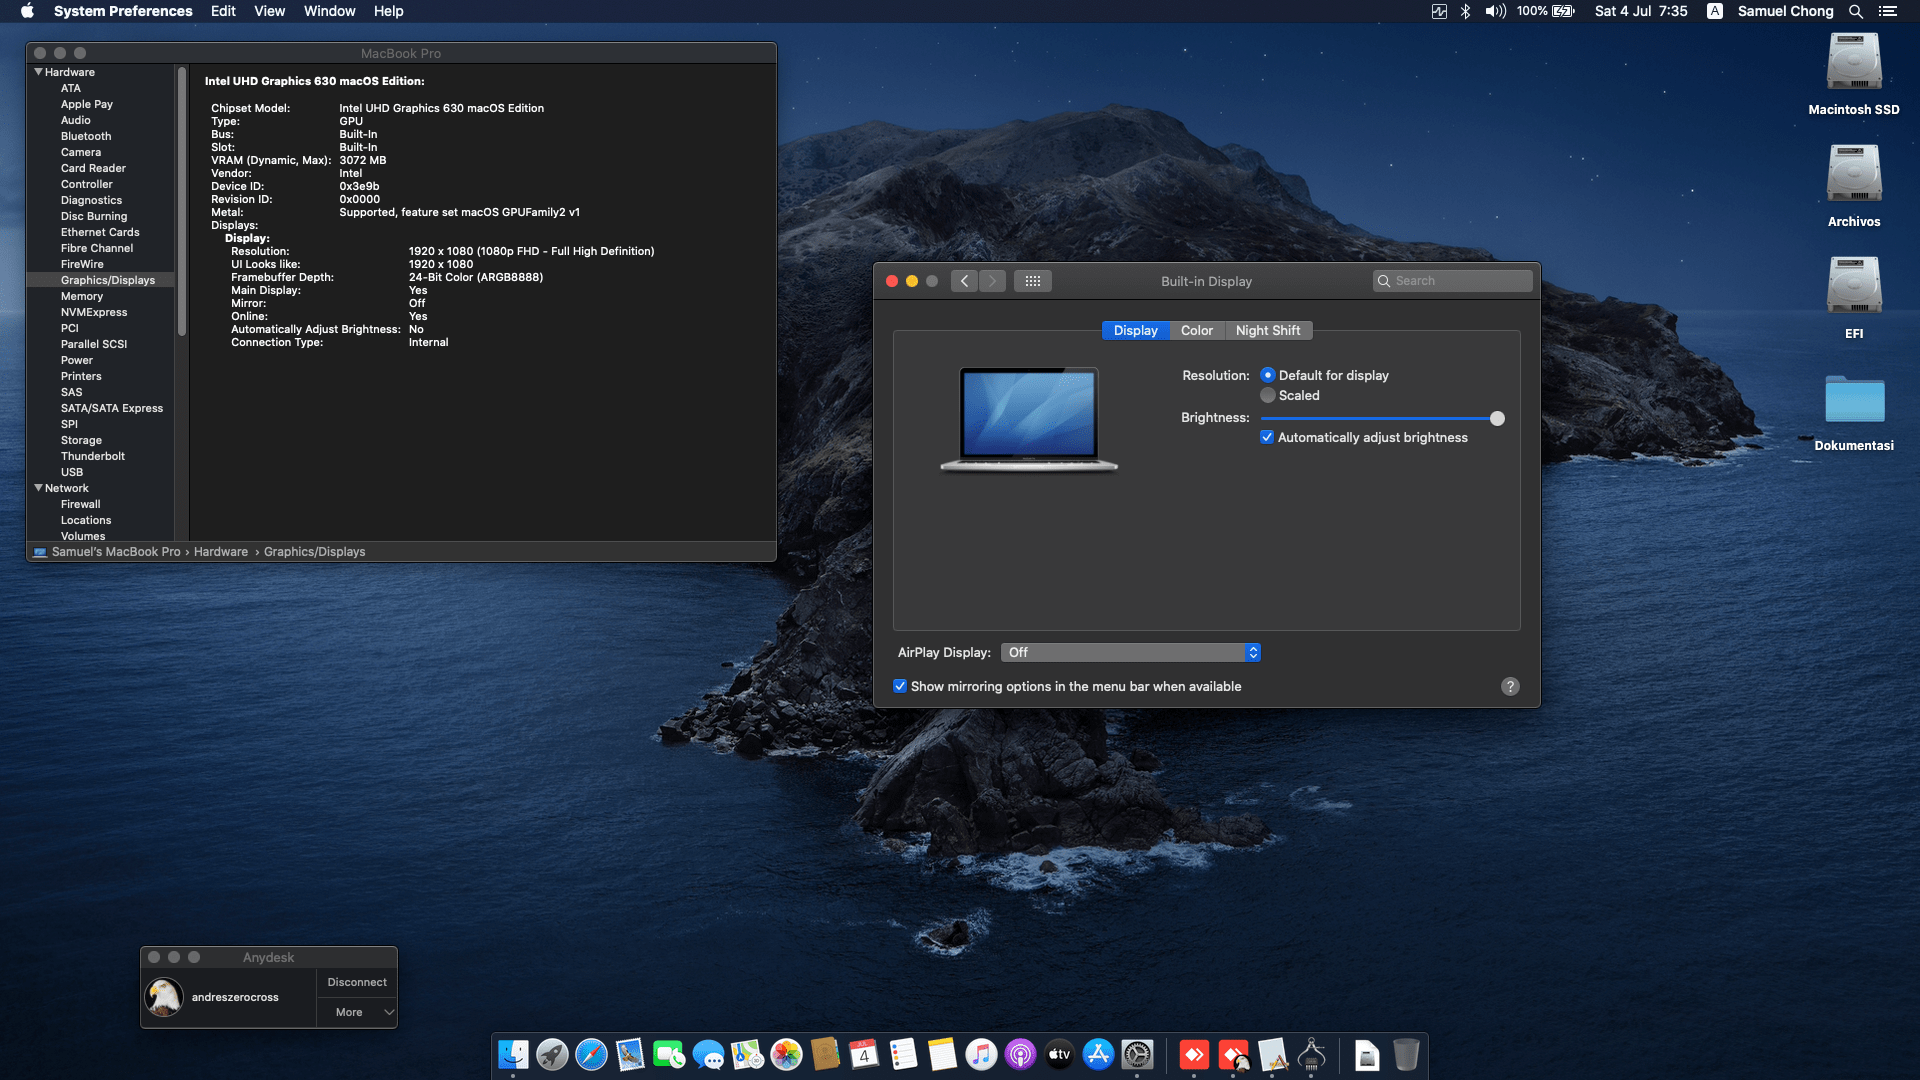Open Messages from the Dock

pos(708,1054)
